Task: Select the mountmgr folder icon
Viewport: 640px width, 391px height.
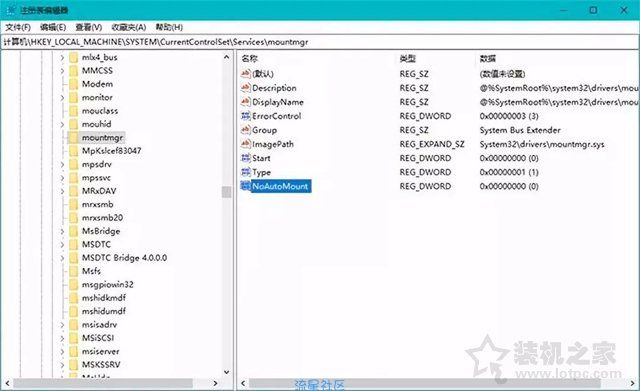Action: point(73,138)
